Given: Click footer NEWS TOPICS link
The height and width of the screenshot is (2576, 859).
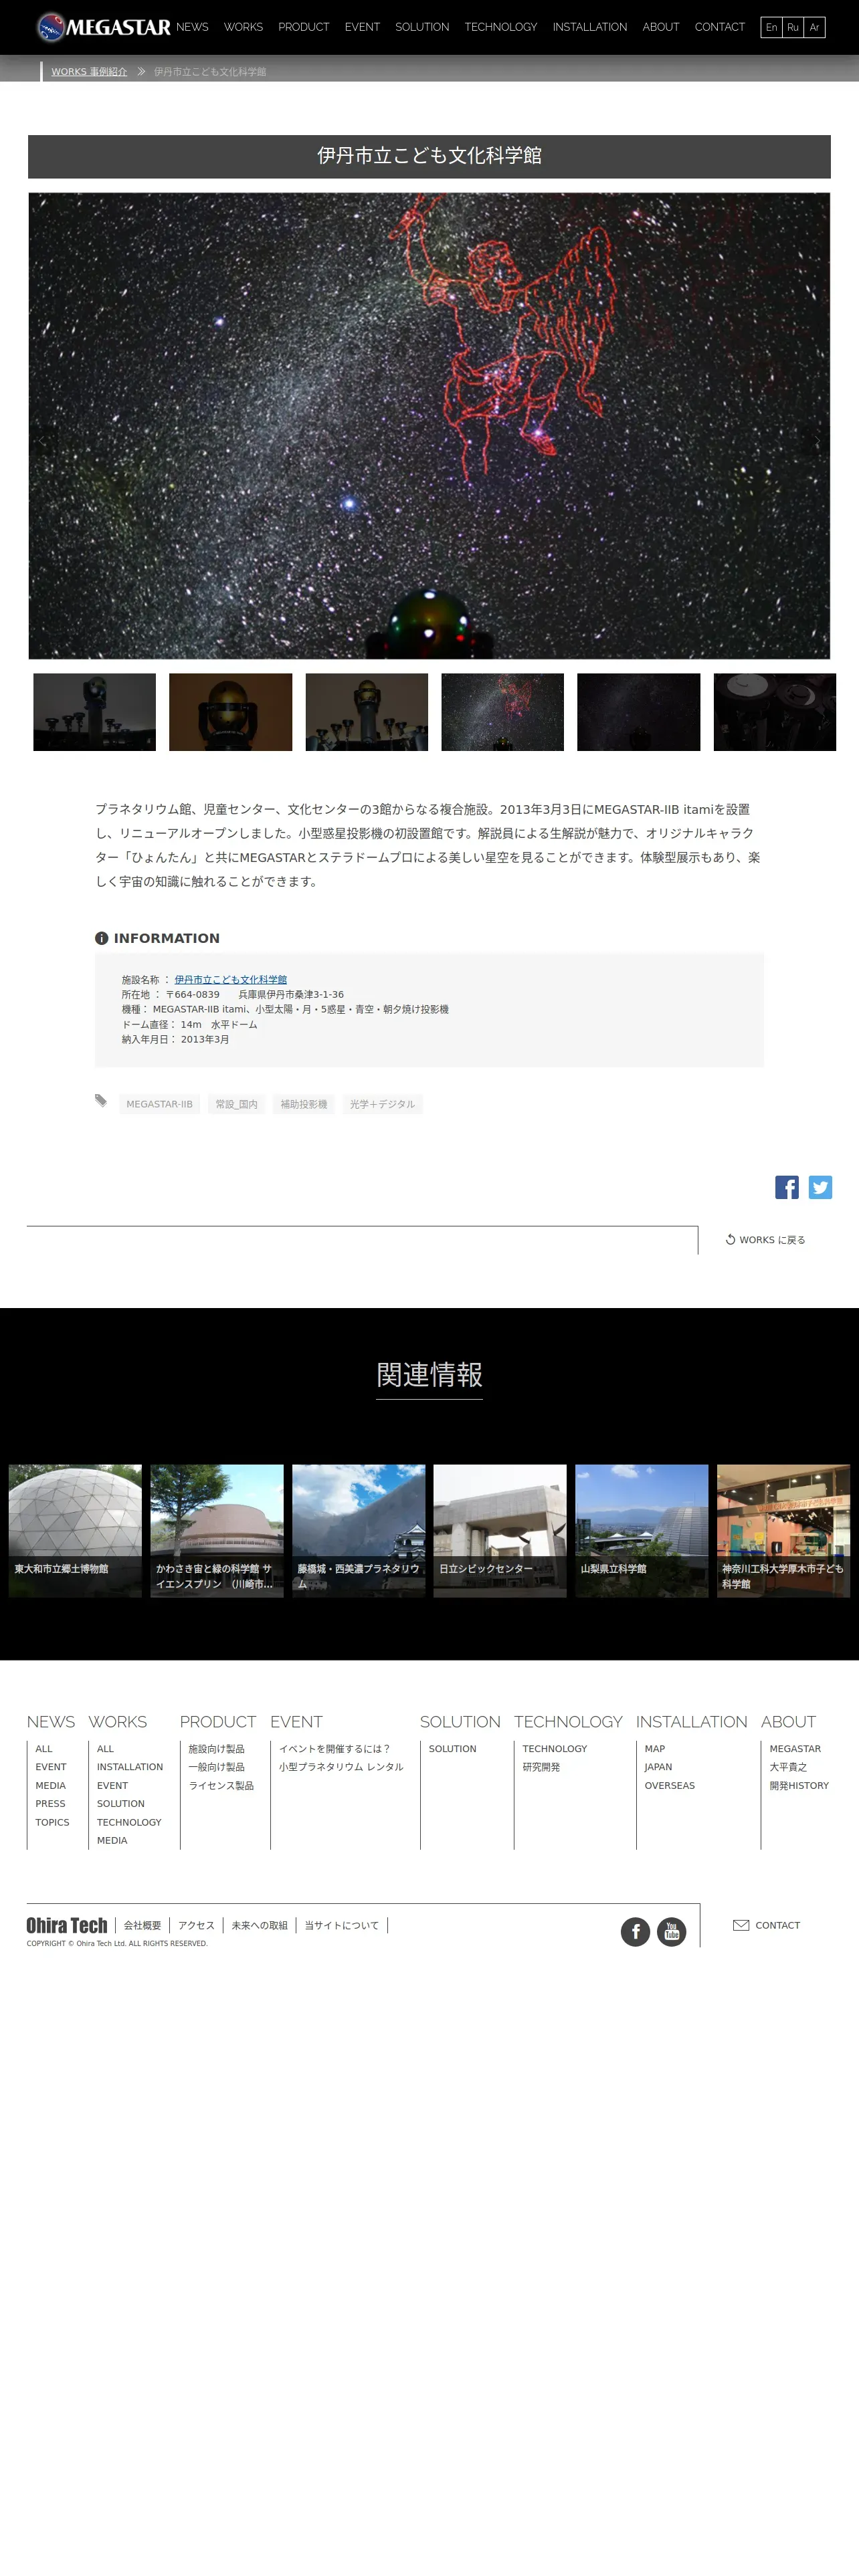Looking at the screenshot, I should pos(52,1822).
